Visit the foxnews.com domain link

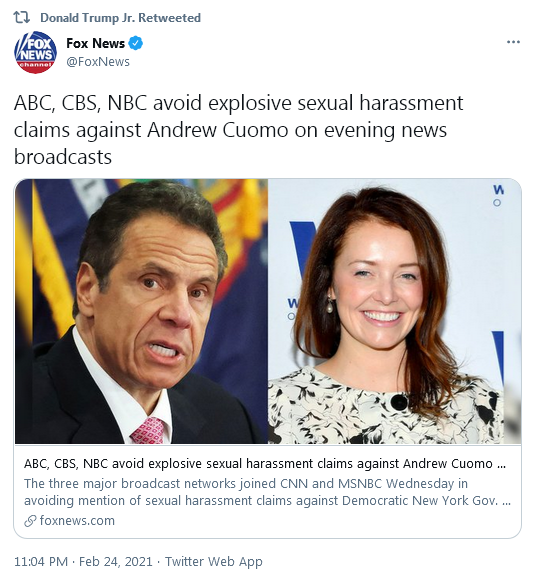pyautogui.click(x=77, y=521)
